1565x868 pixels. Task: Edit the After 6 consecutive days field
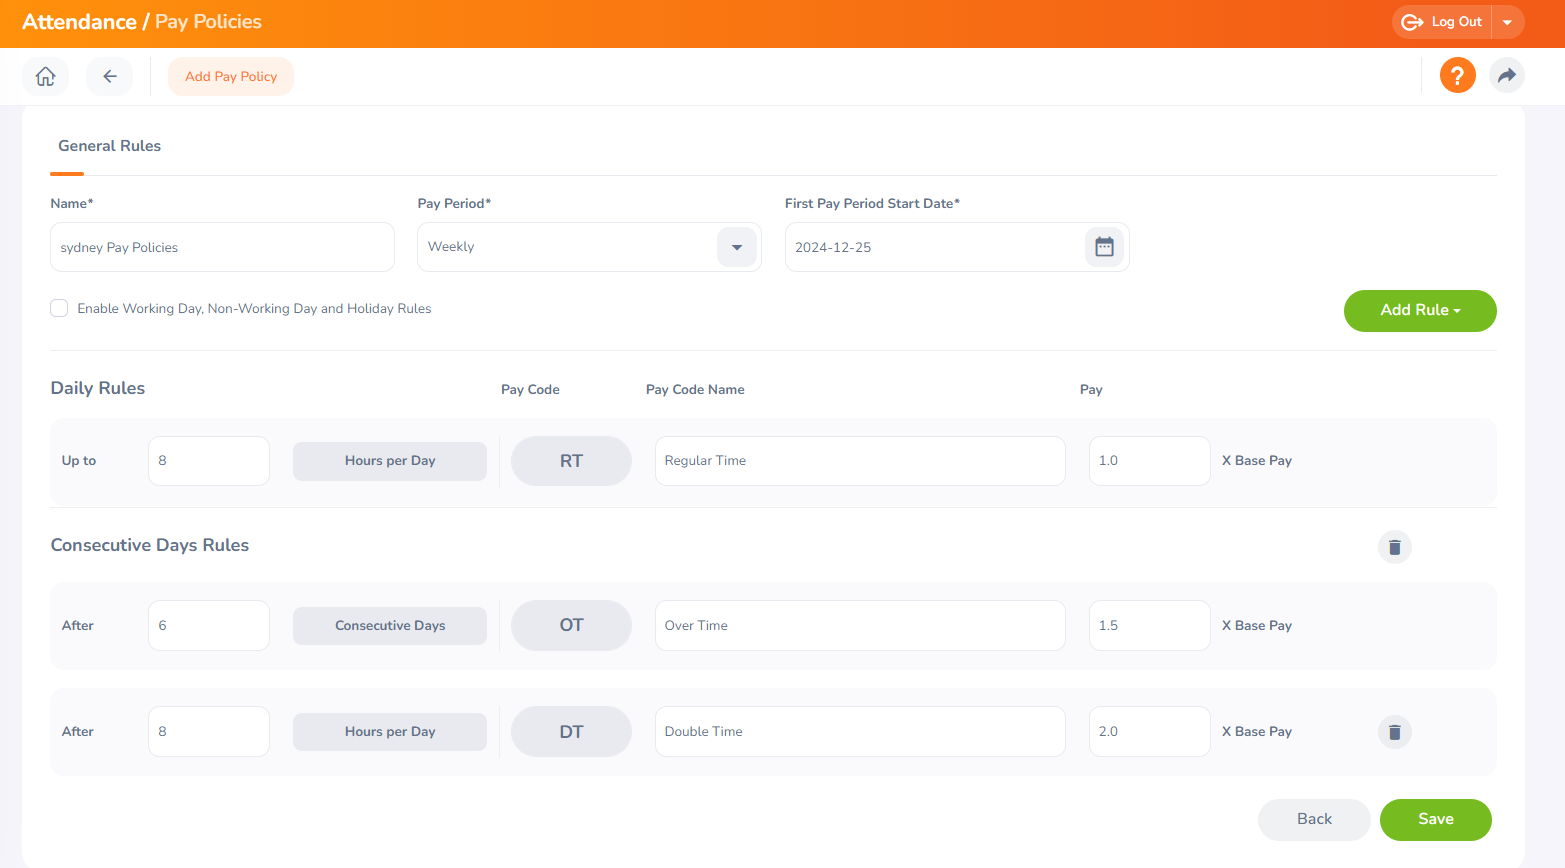[x=209, y=626]
